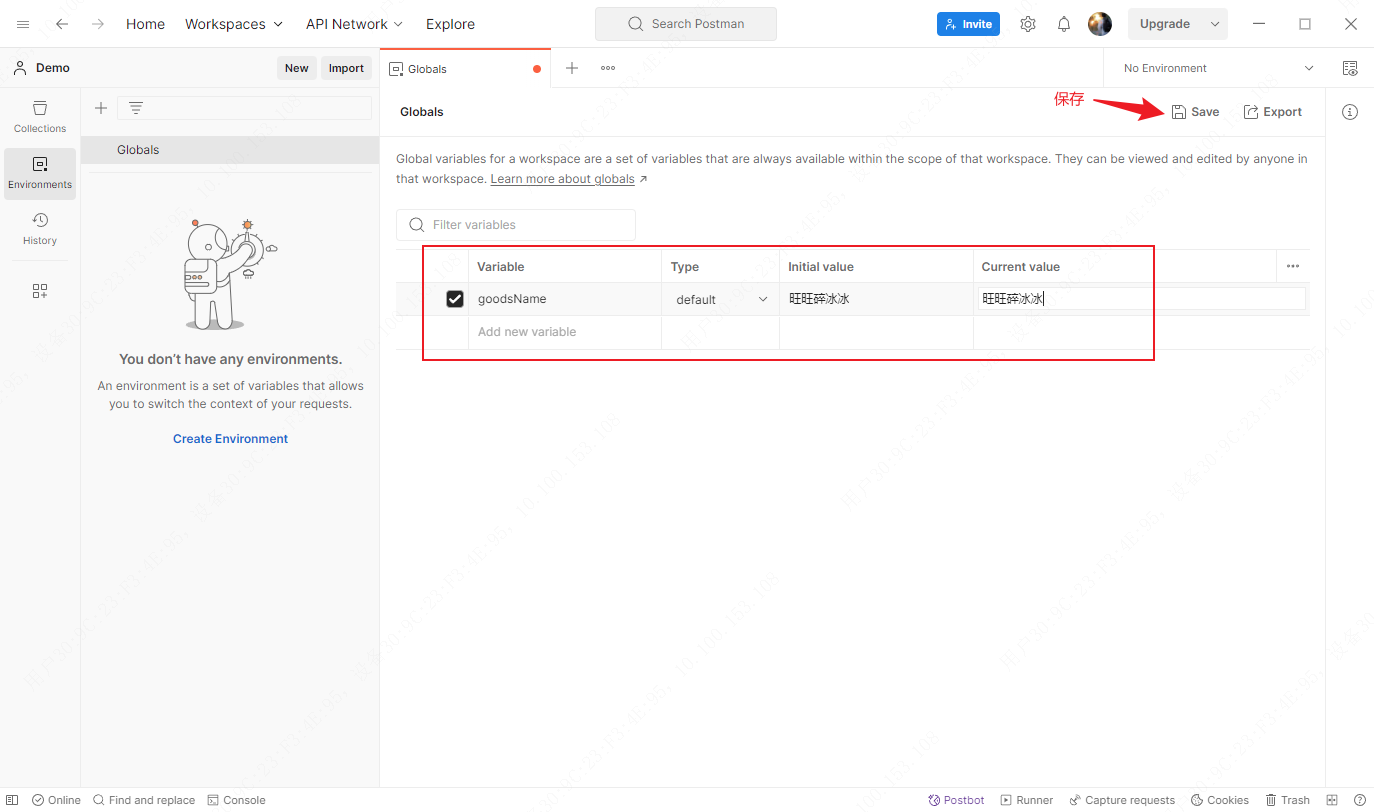The width and height of the screenshot is (1374, 812).
Task: Open the Upgrade arrow dropdown
Action: [1216, 24]
